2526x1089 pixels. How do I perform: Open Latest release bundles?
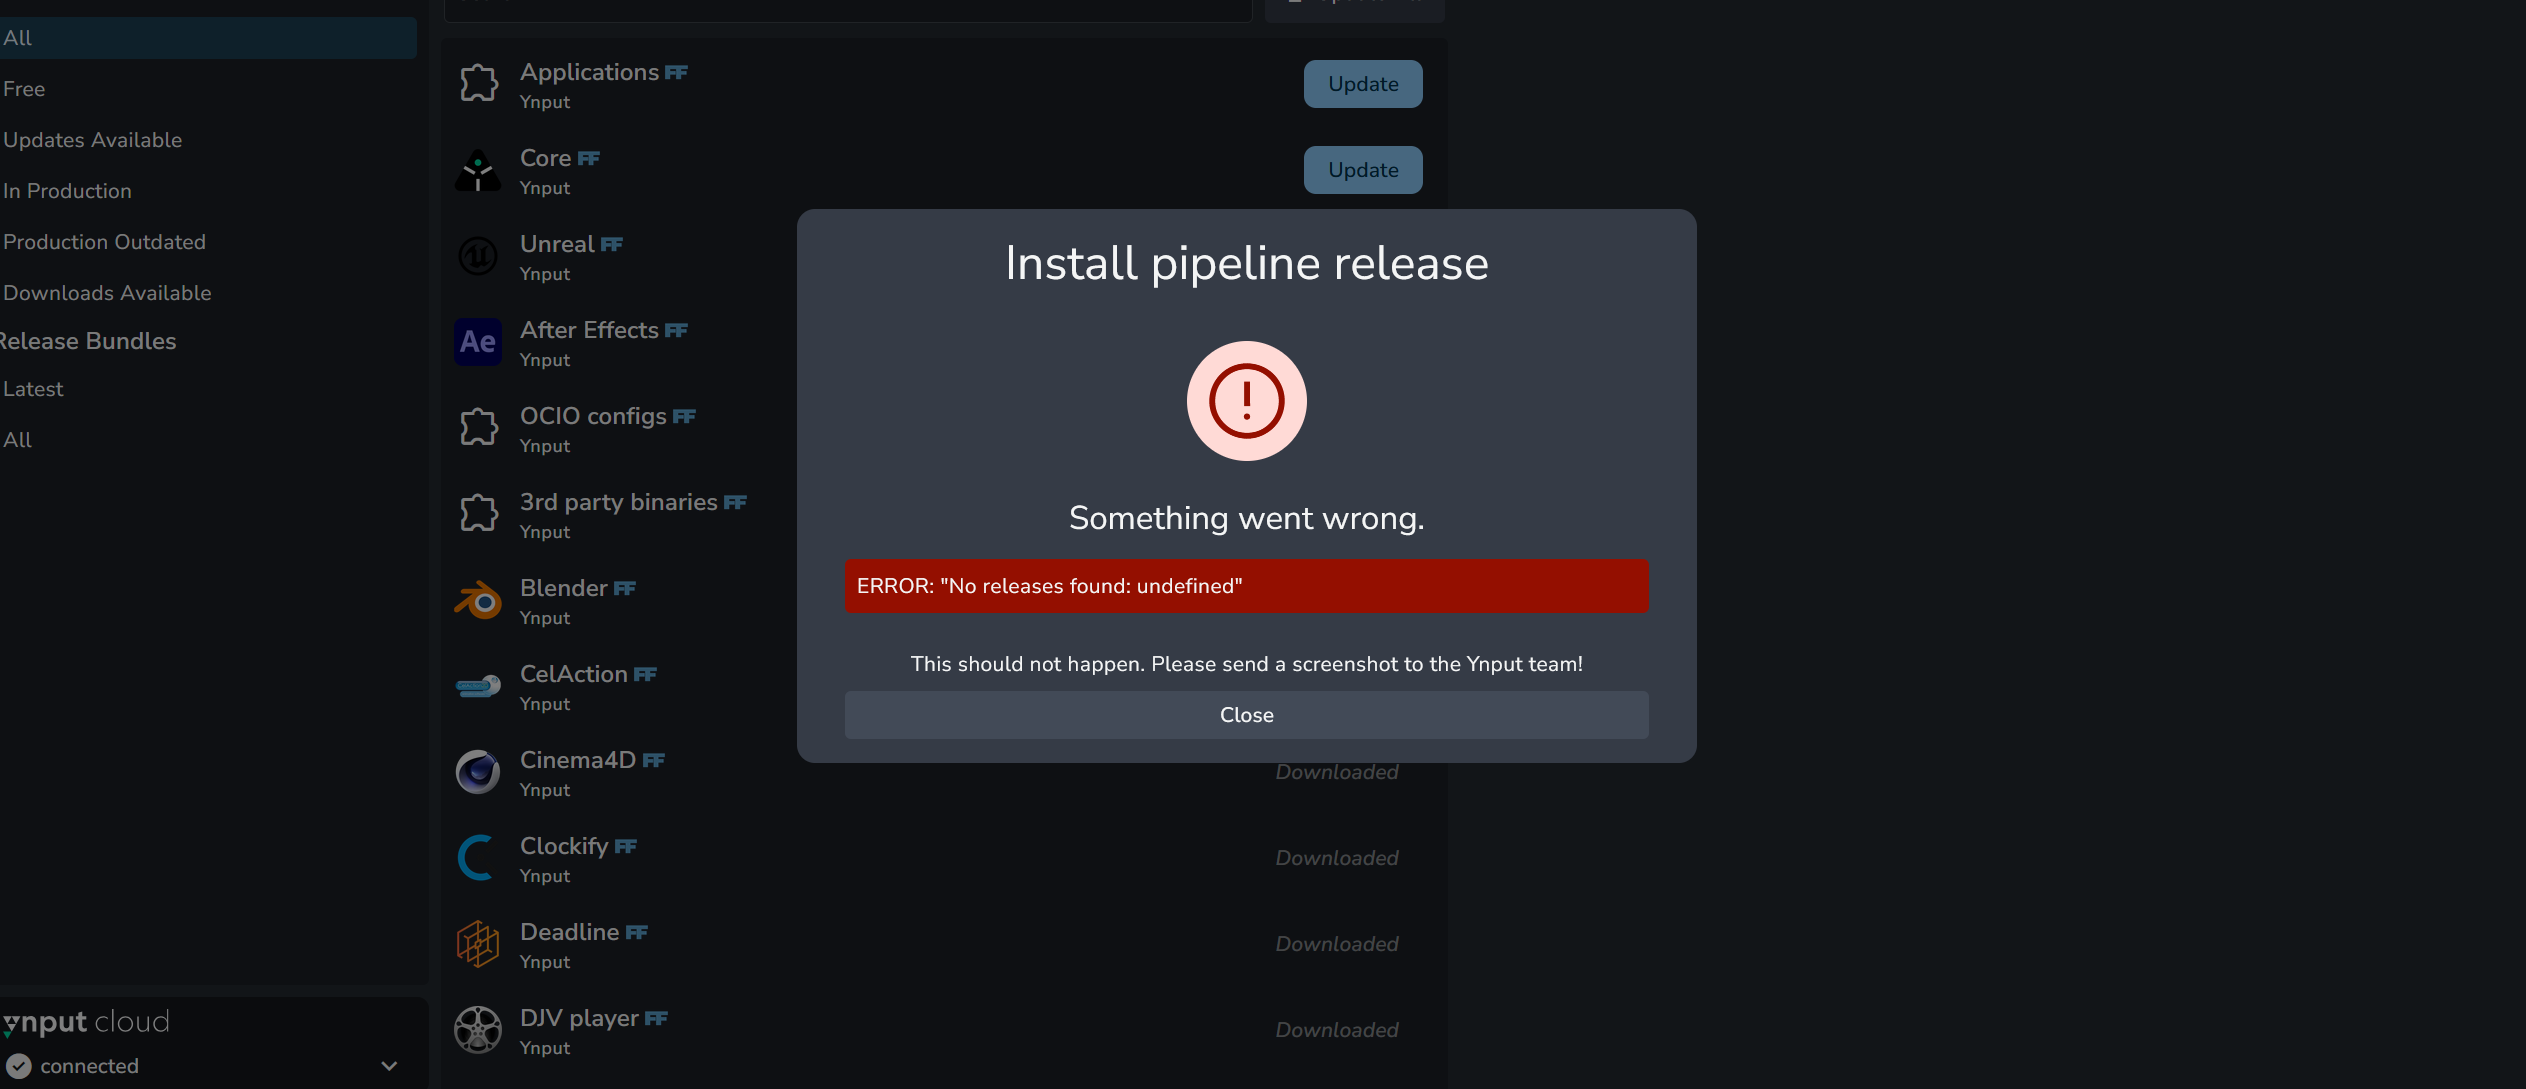point(208,389)
